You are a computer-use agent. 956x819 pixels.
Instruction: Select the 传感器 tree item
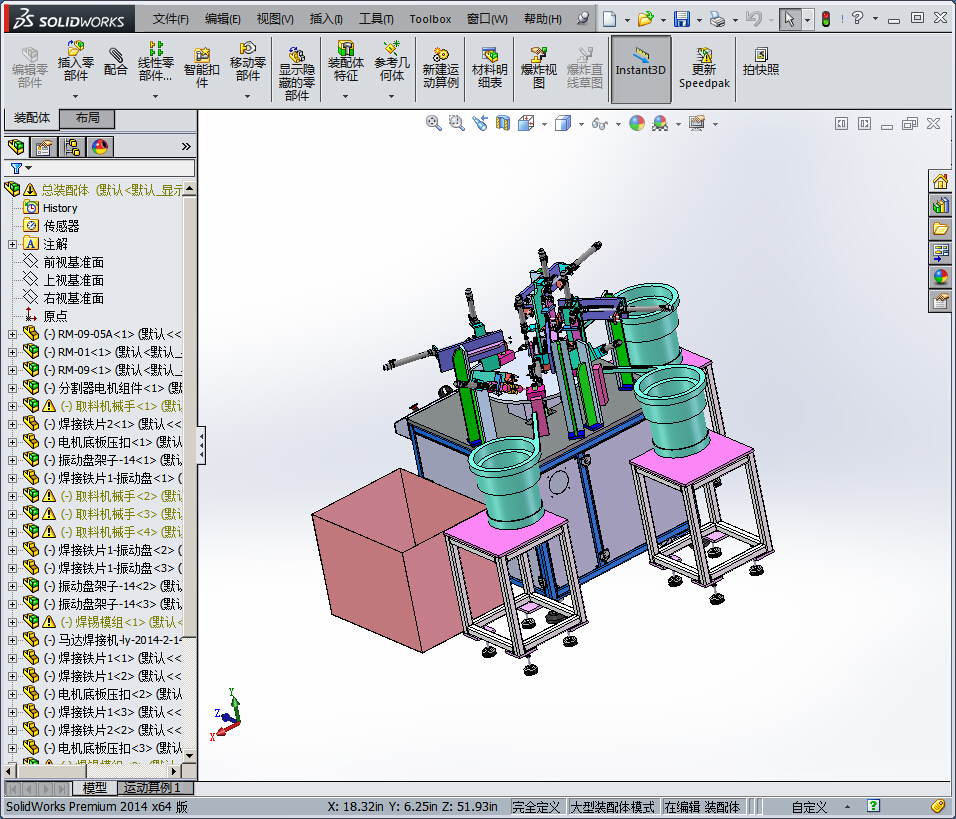[61, 226]
